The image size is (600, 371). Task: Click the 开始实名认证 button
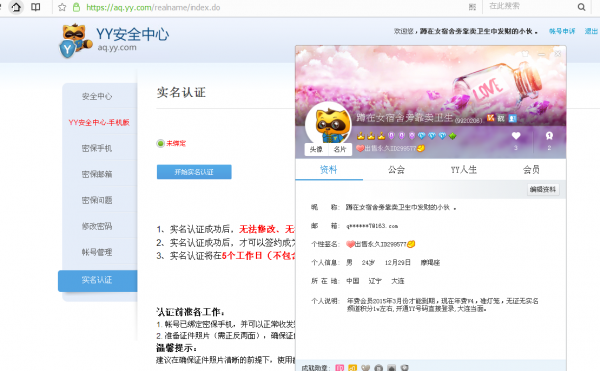click(194, 172)
